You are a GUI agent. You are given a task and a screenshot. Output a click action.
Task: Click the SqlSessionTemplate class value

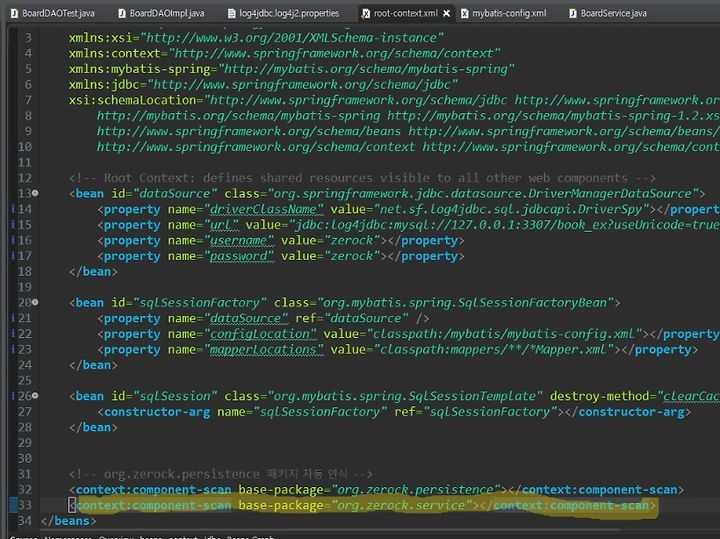[x=405, y=396]
